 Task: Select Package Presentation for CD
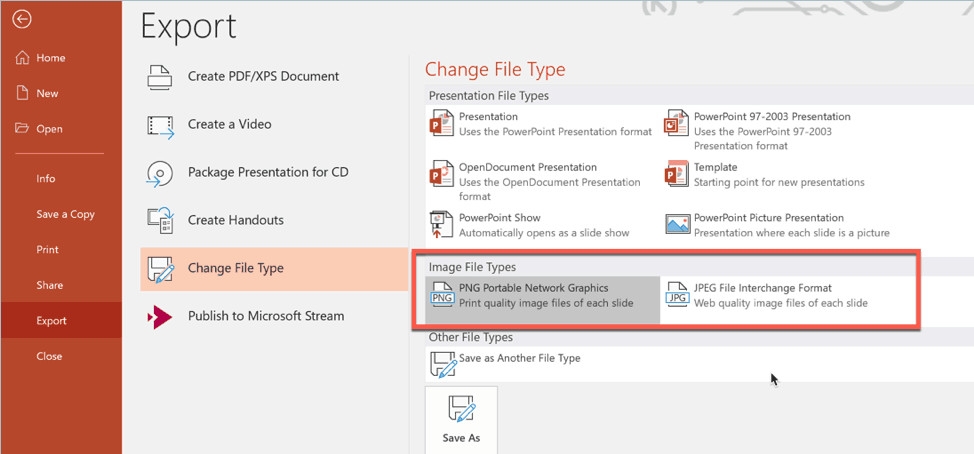tap(274, 172)
